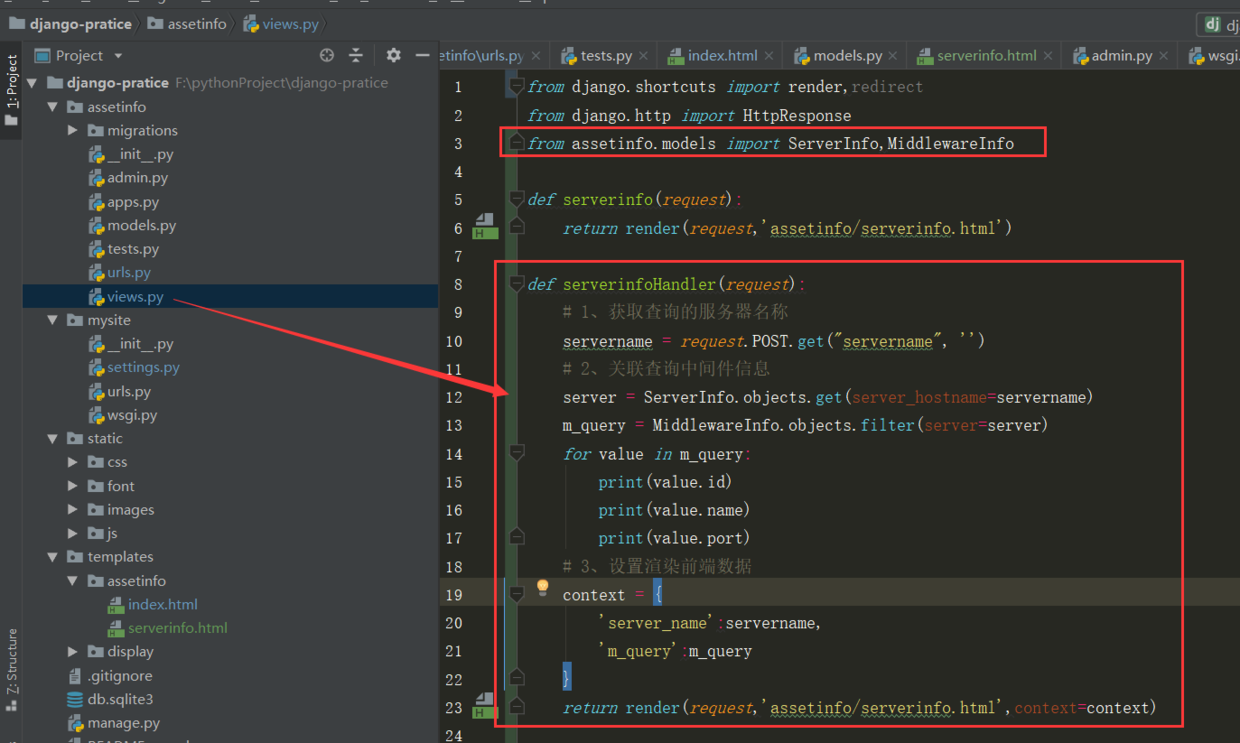Click assetinfo in the breadcrumb path
Viewport: 1240px width, 743px height.
196,24
